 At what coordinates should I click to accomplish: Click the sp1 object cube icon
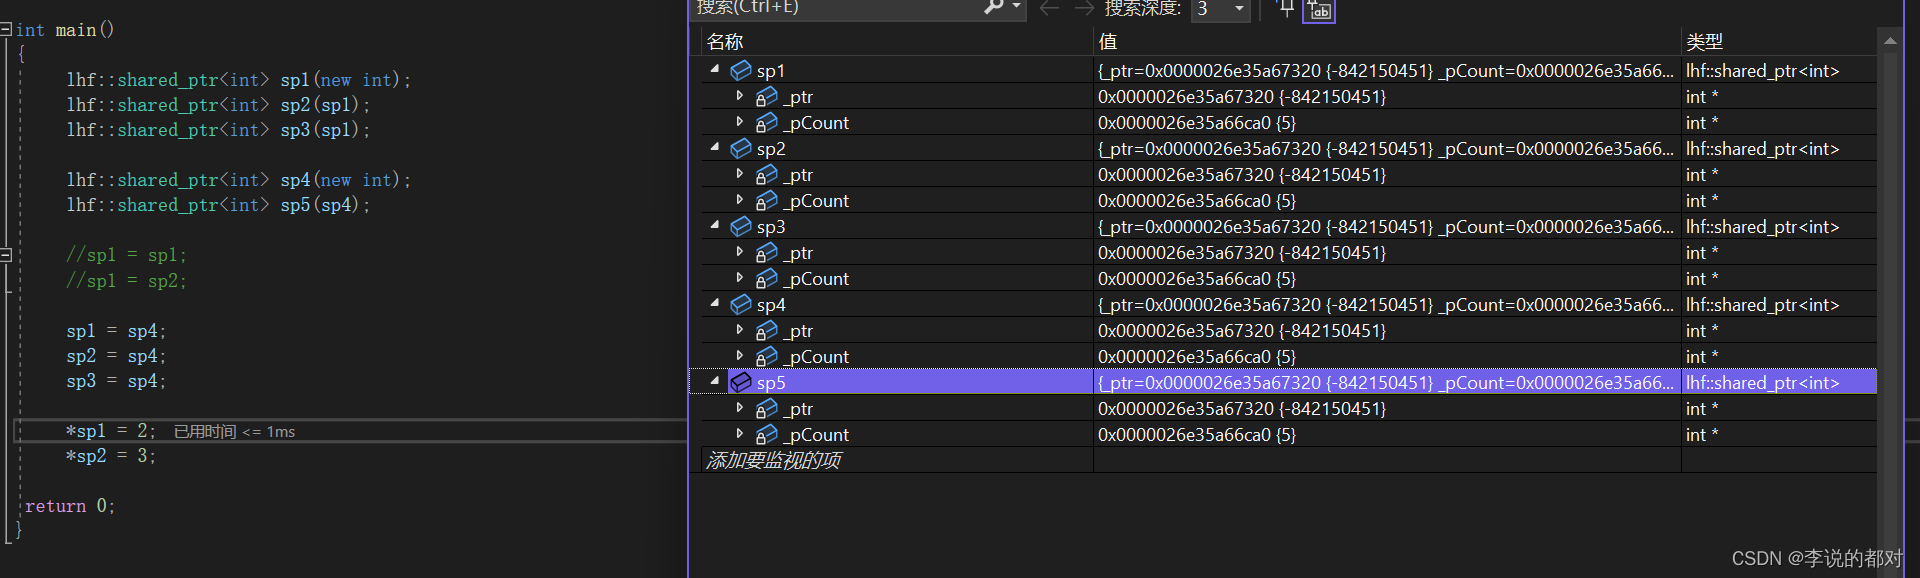[741, 70]
